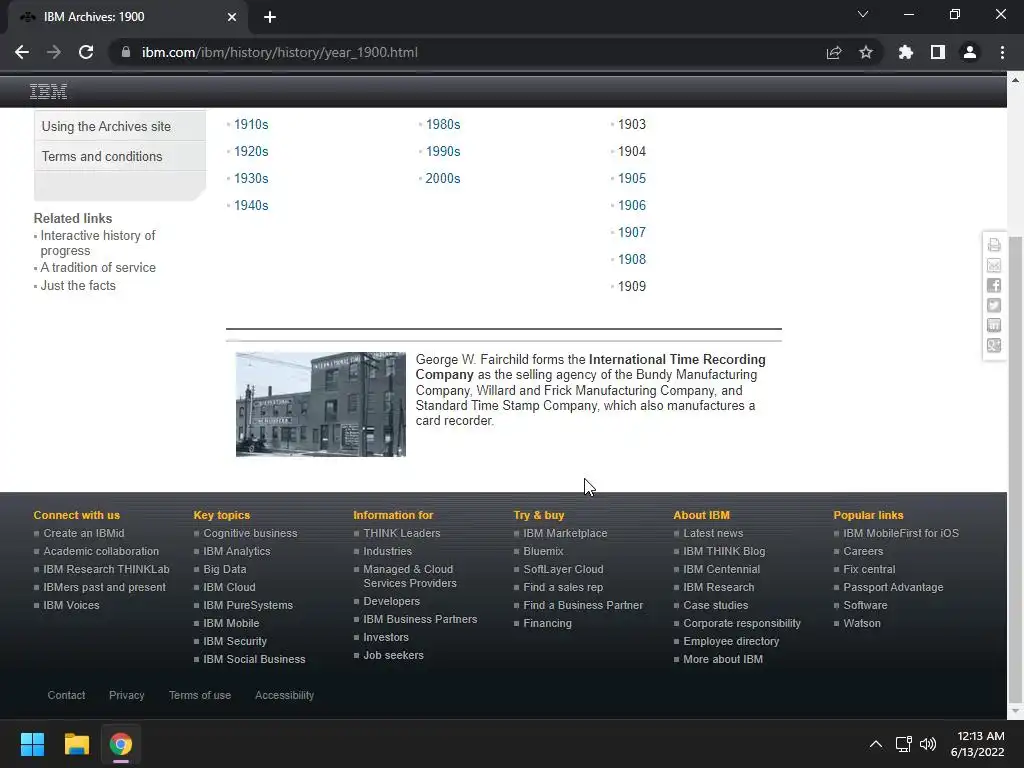This screenshot has width=1024, height=768.
Task: Open a new browser tab
Action: point(270,17)
